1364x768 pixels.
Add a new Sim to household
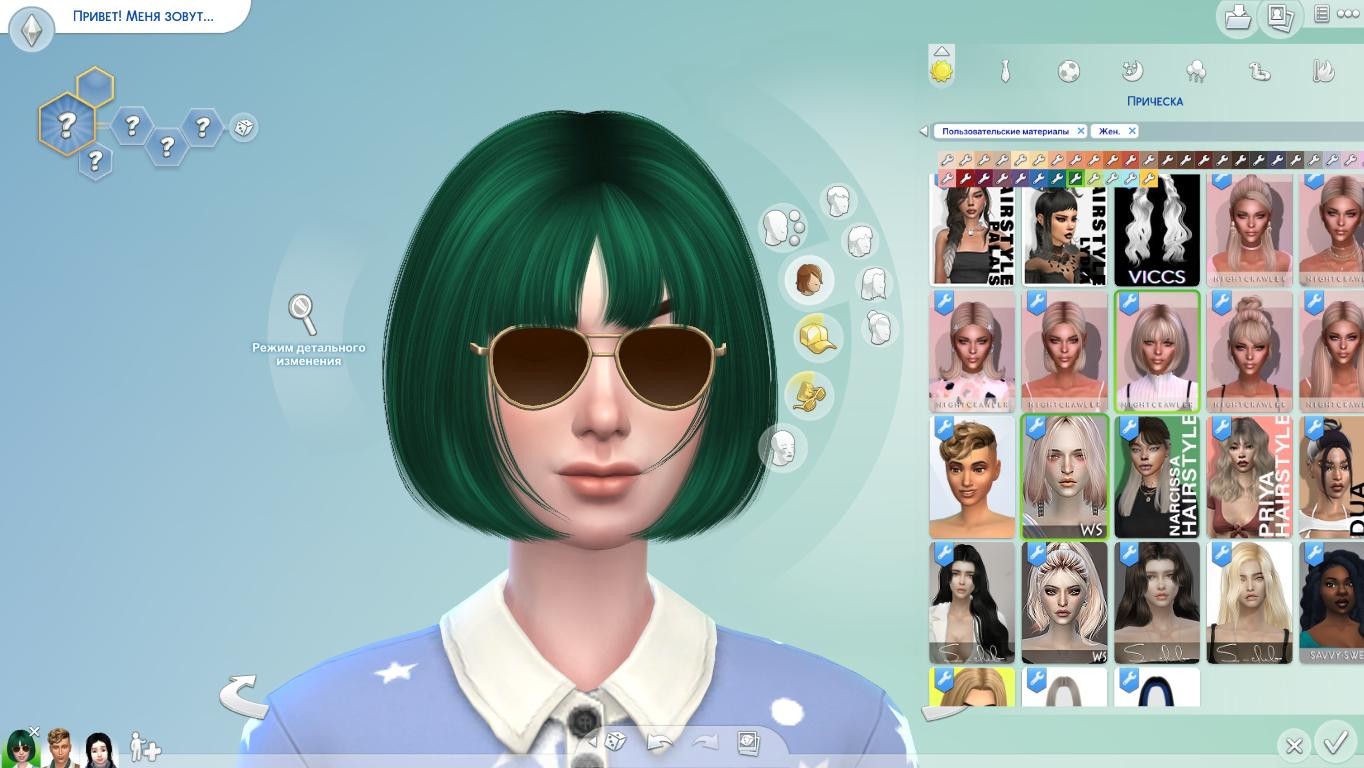[144, 747]
